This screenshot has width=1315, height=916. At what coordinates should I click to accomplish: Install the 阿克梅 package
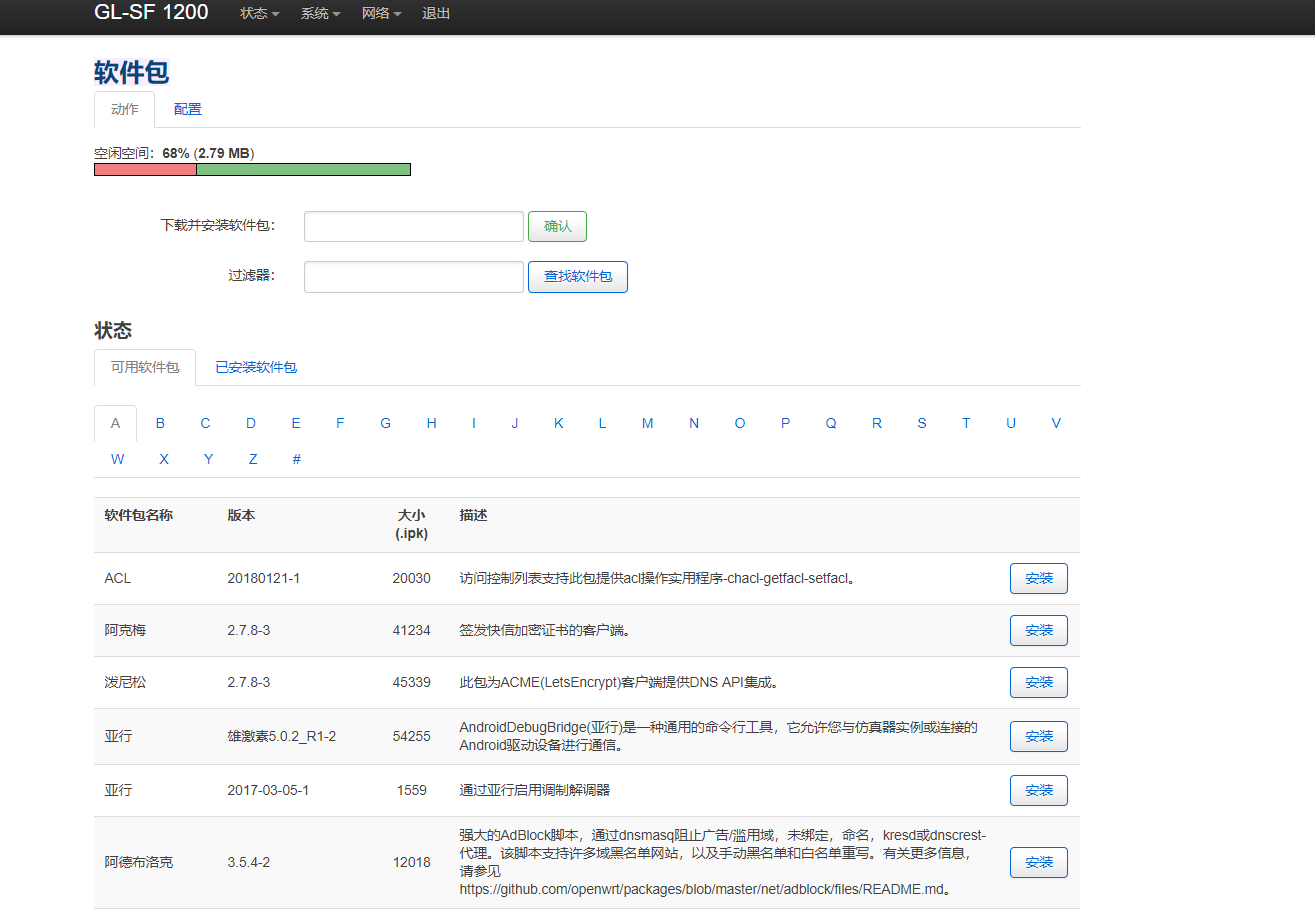tap(1038, 631)
